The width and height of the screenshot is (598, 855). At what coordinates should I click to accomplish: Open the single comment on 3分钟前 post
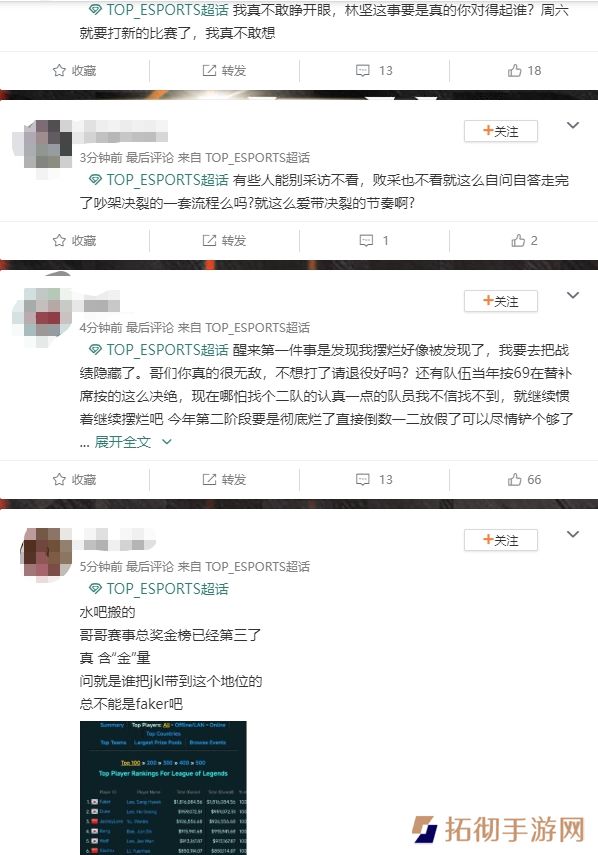pyautogui.click(x=374, y=240)
